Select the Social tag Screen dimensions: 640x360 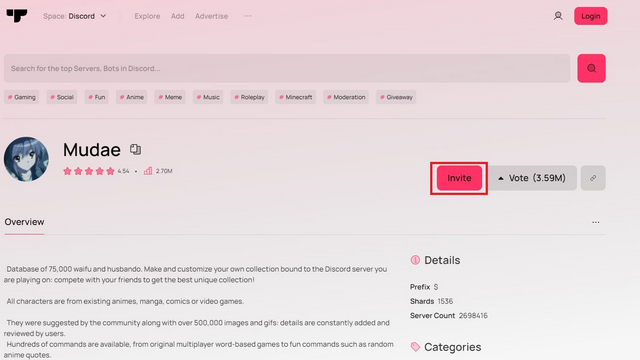click(x=62, y=97)
